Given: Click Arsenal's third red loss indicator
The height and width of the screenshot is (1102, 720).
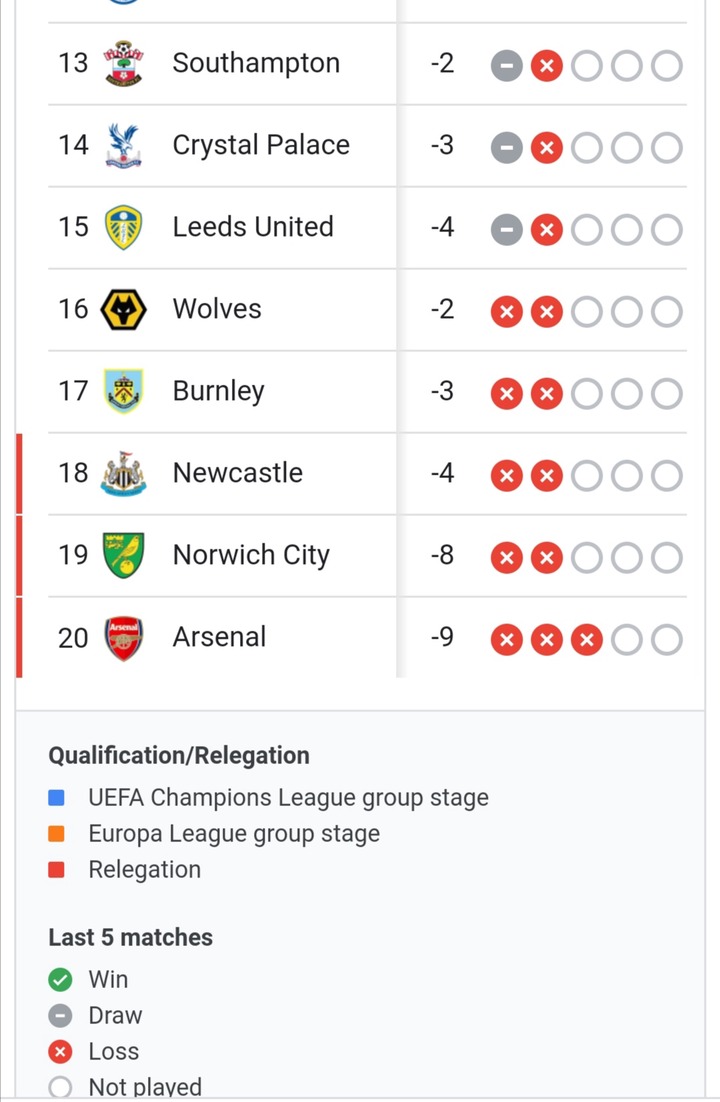Looking at the screenshot, I should pos(586,640).
